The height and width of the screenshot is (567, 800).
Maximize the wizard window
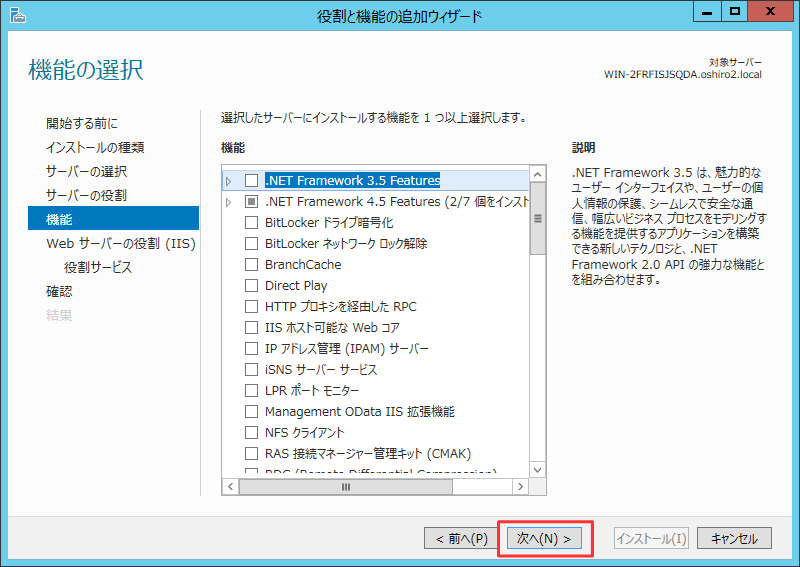[x=734, y=11]
